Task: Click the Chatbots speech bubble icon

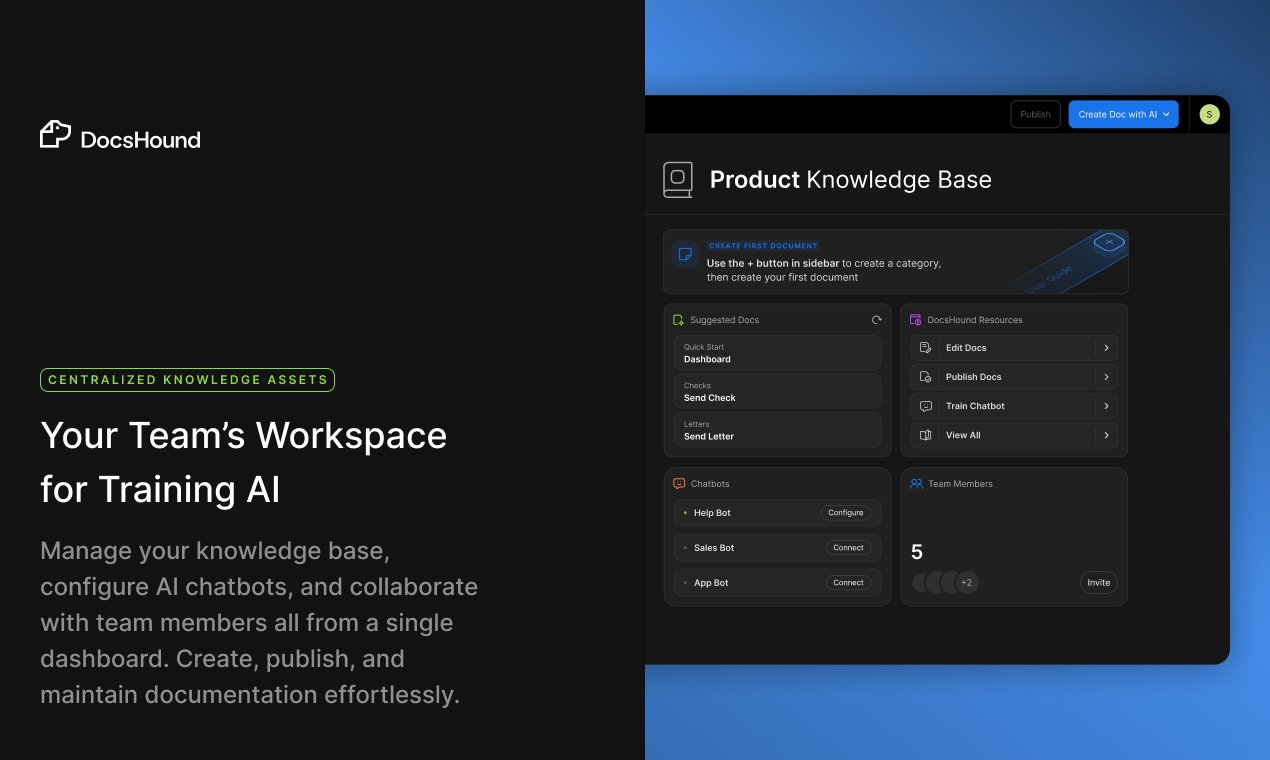Action: click(679, 483)
